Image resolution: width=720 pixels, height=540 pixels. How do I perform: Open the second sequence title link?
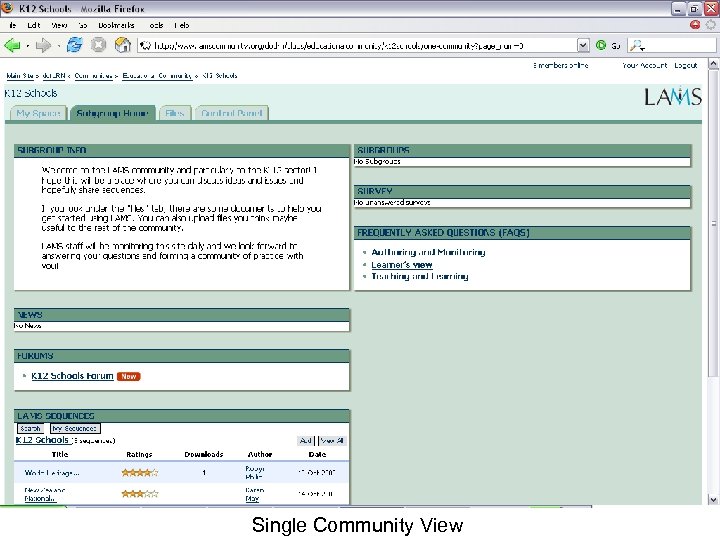coord(44,494)
